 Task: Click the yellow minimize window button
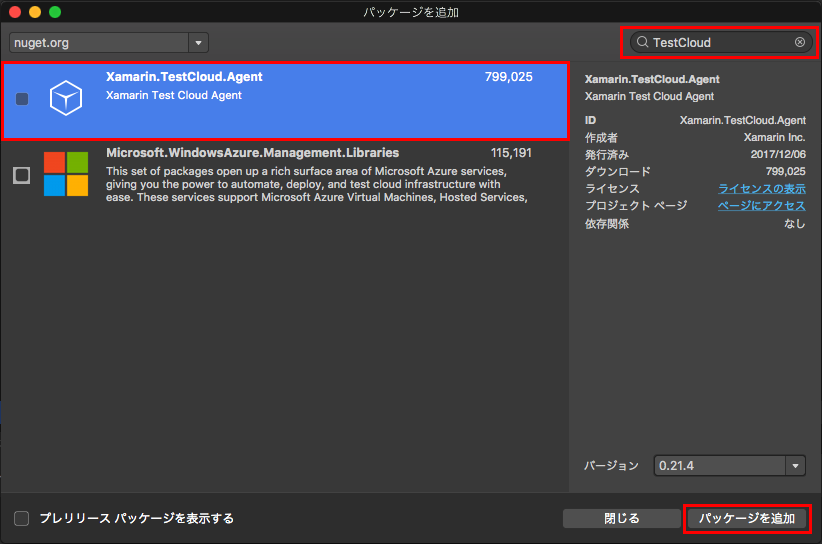pyautogui.click(x=35, y=12)
